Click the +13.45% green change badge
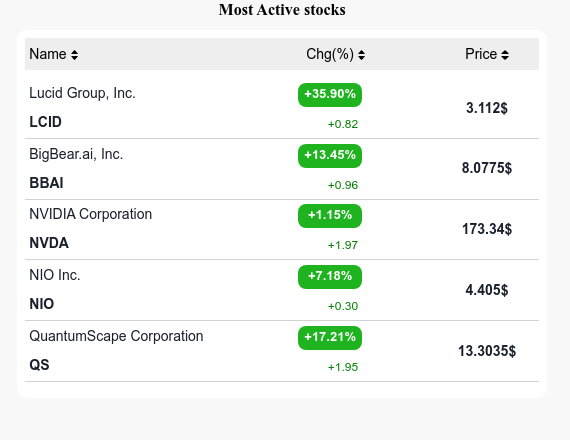The width and height of the screenshot is (570, 440). coord(330,156)
